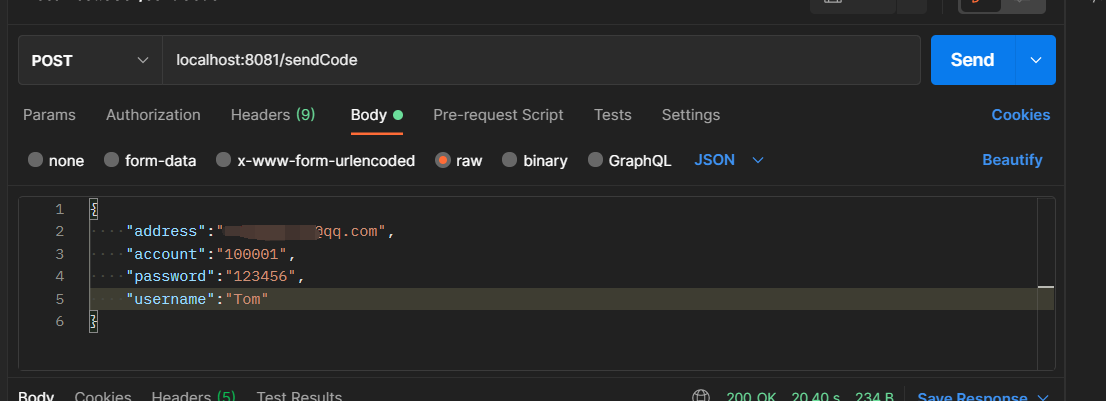1106x401 pixels.
Task: Expand the Send button arrow options
Action: click(x=1035, y=60)
